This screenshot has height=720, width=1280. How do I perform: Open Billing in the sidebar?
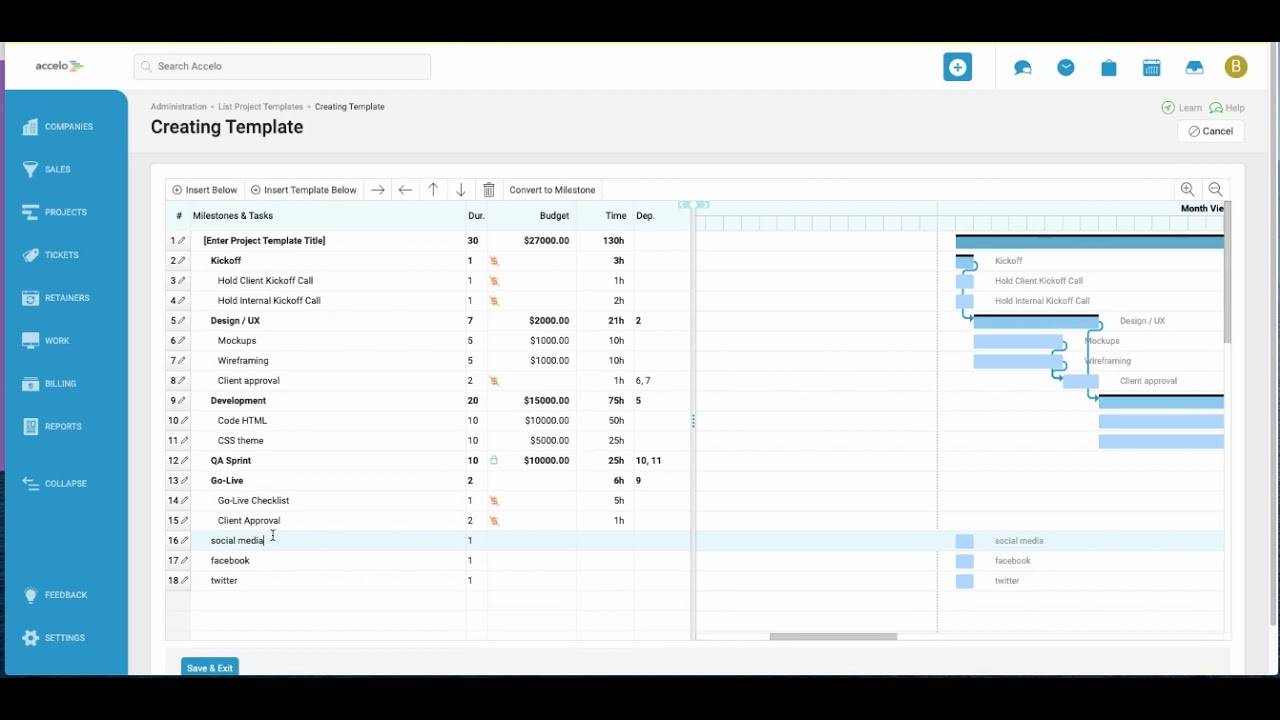[49, 384]
